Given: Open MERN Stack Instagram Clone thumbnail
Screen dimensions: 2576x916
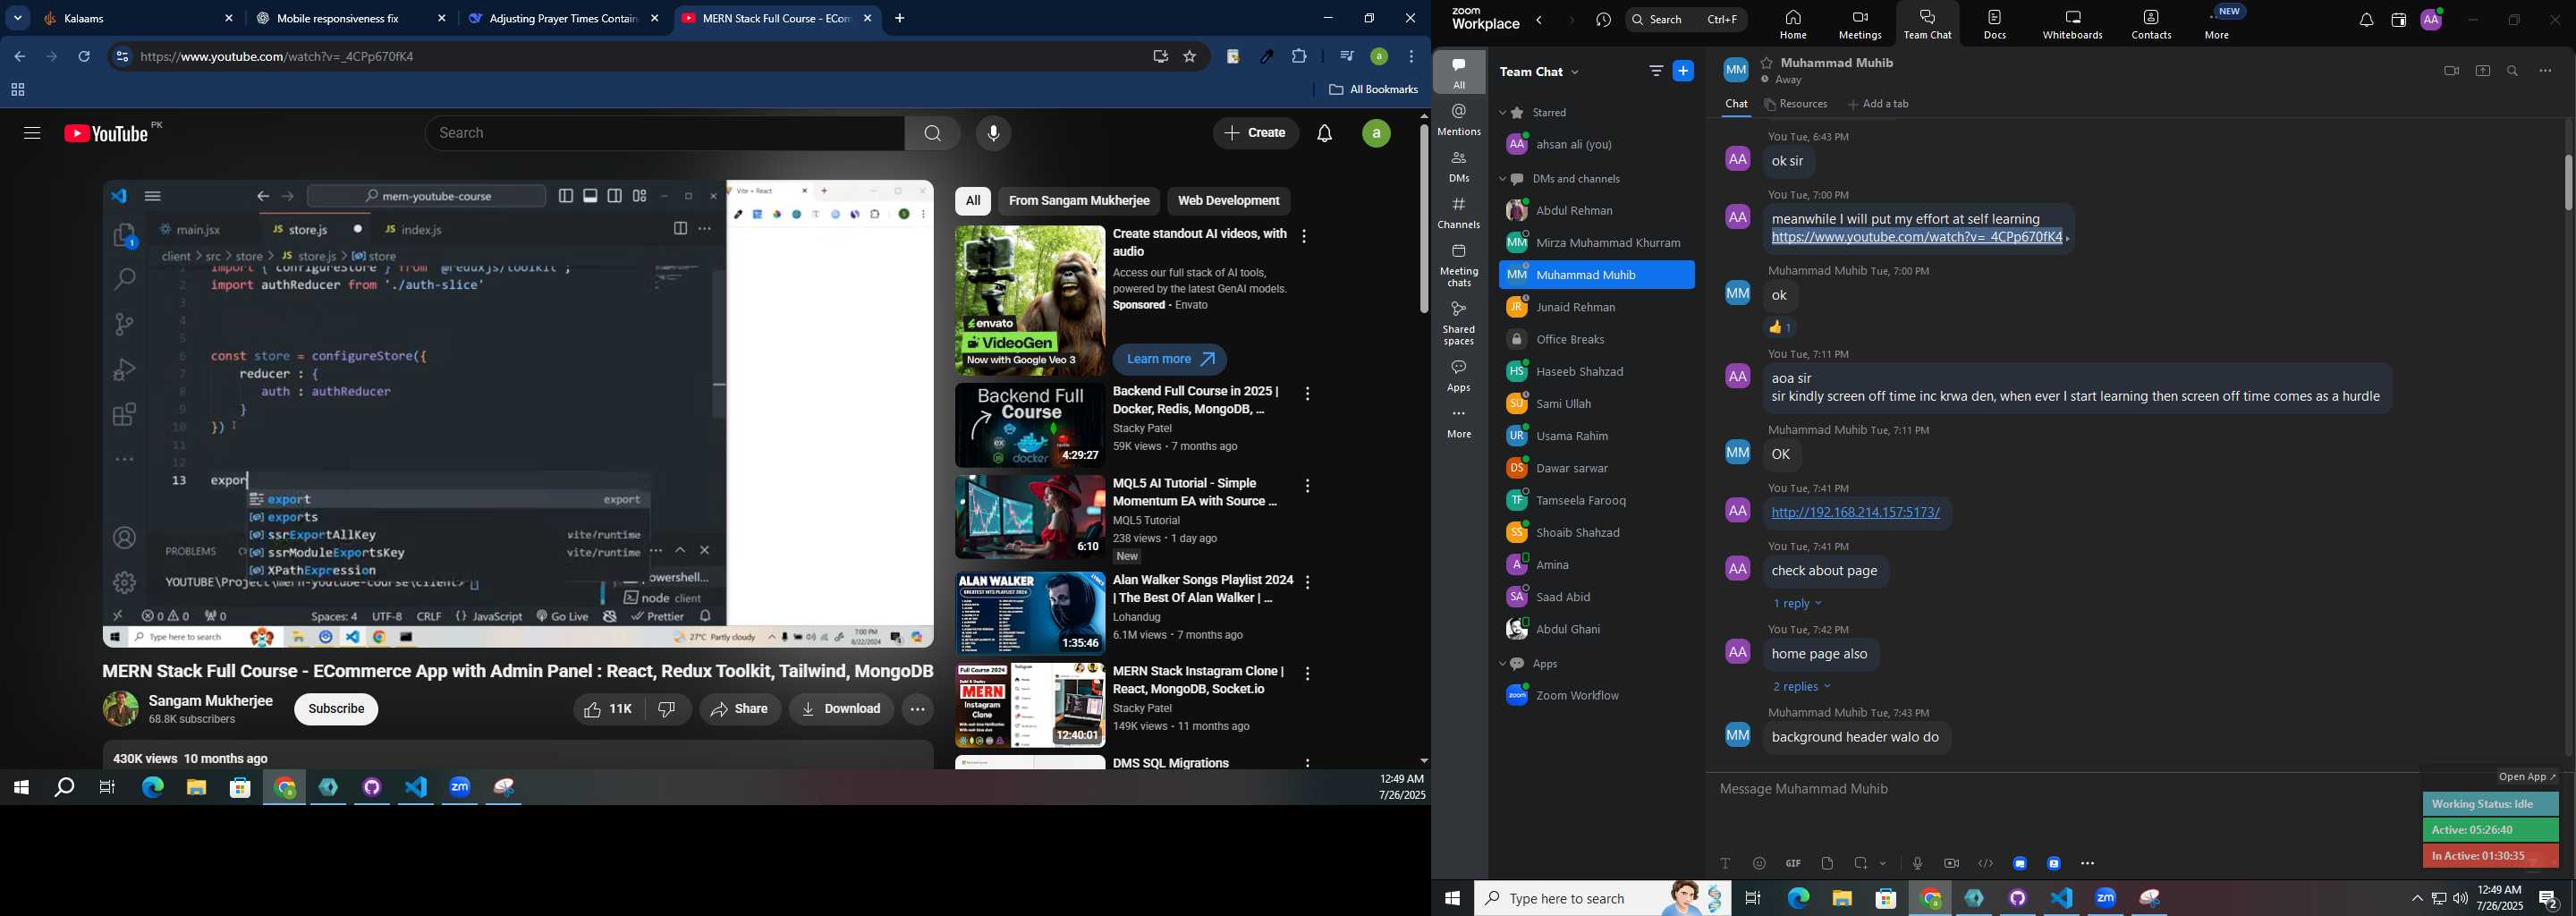Looking at the screenshot, I should click(1029, 705).
